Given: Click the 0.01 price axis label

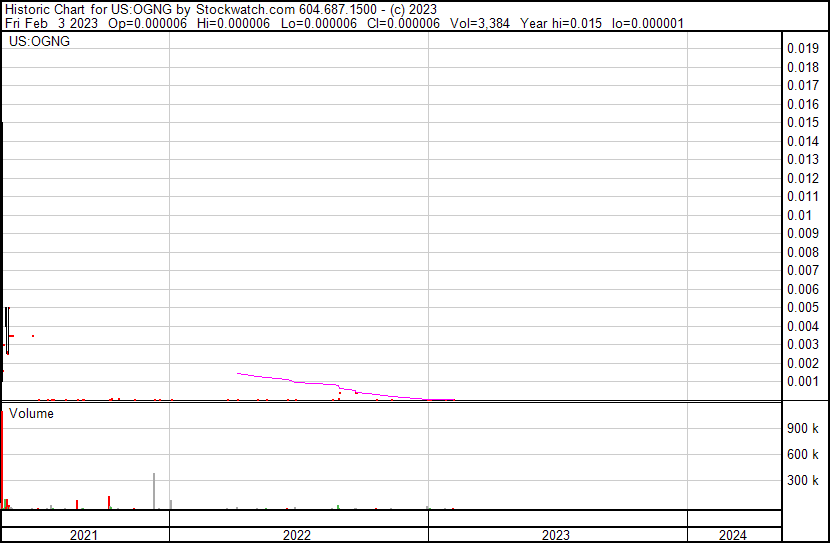Looking at the screenshot, I should 799,215.
